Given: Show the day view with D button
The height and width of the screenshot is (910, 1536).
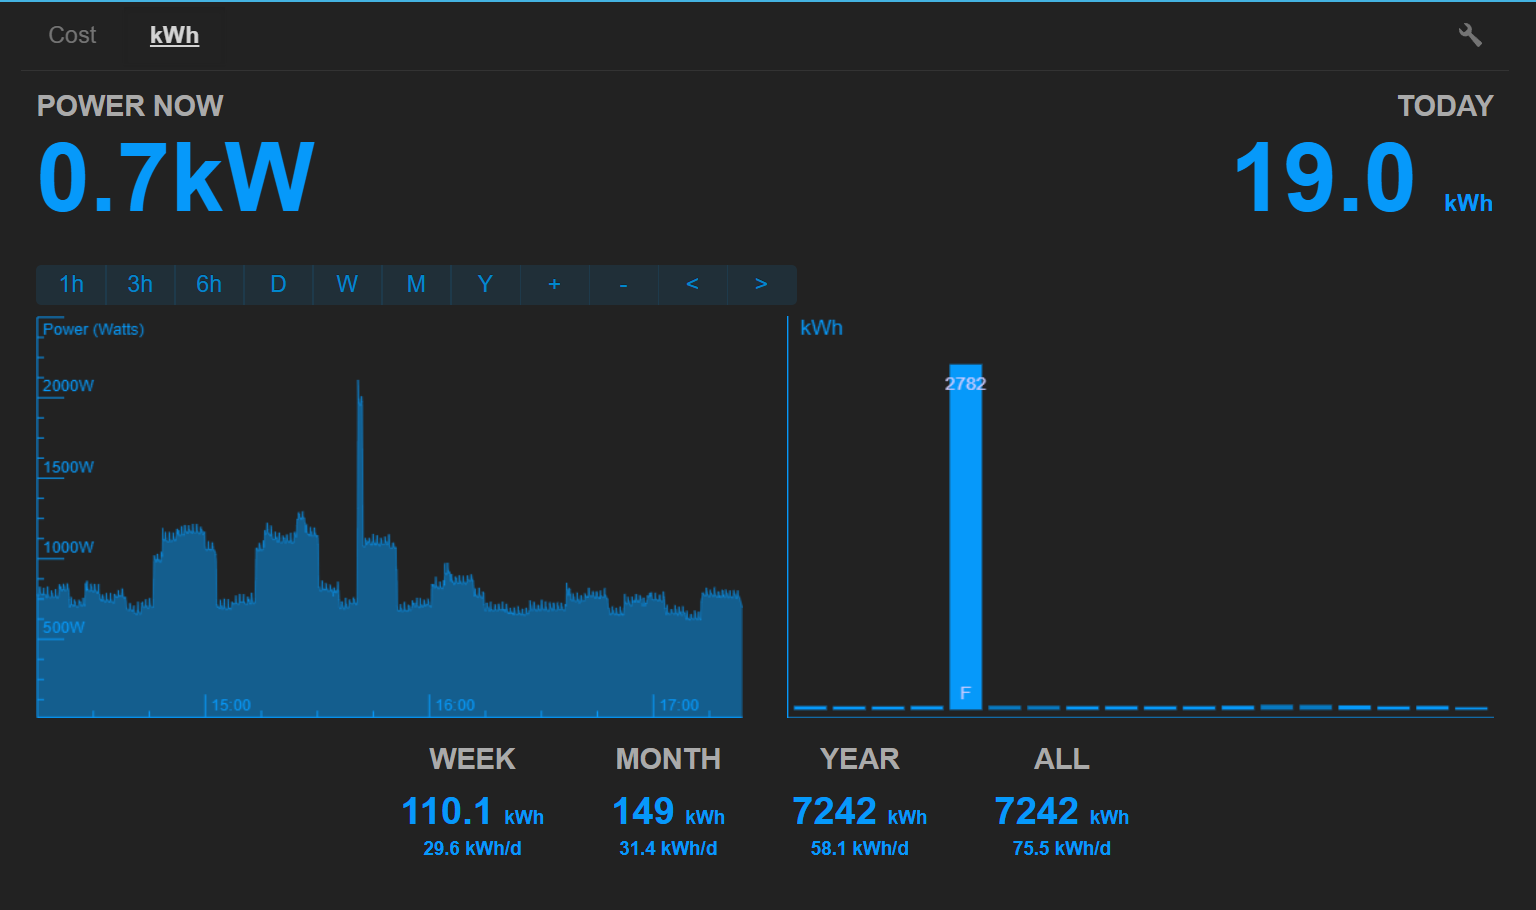Looking at the screenshot, I should pos(278,284).
